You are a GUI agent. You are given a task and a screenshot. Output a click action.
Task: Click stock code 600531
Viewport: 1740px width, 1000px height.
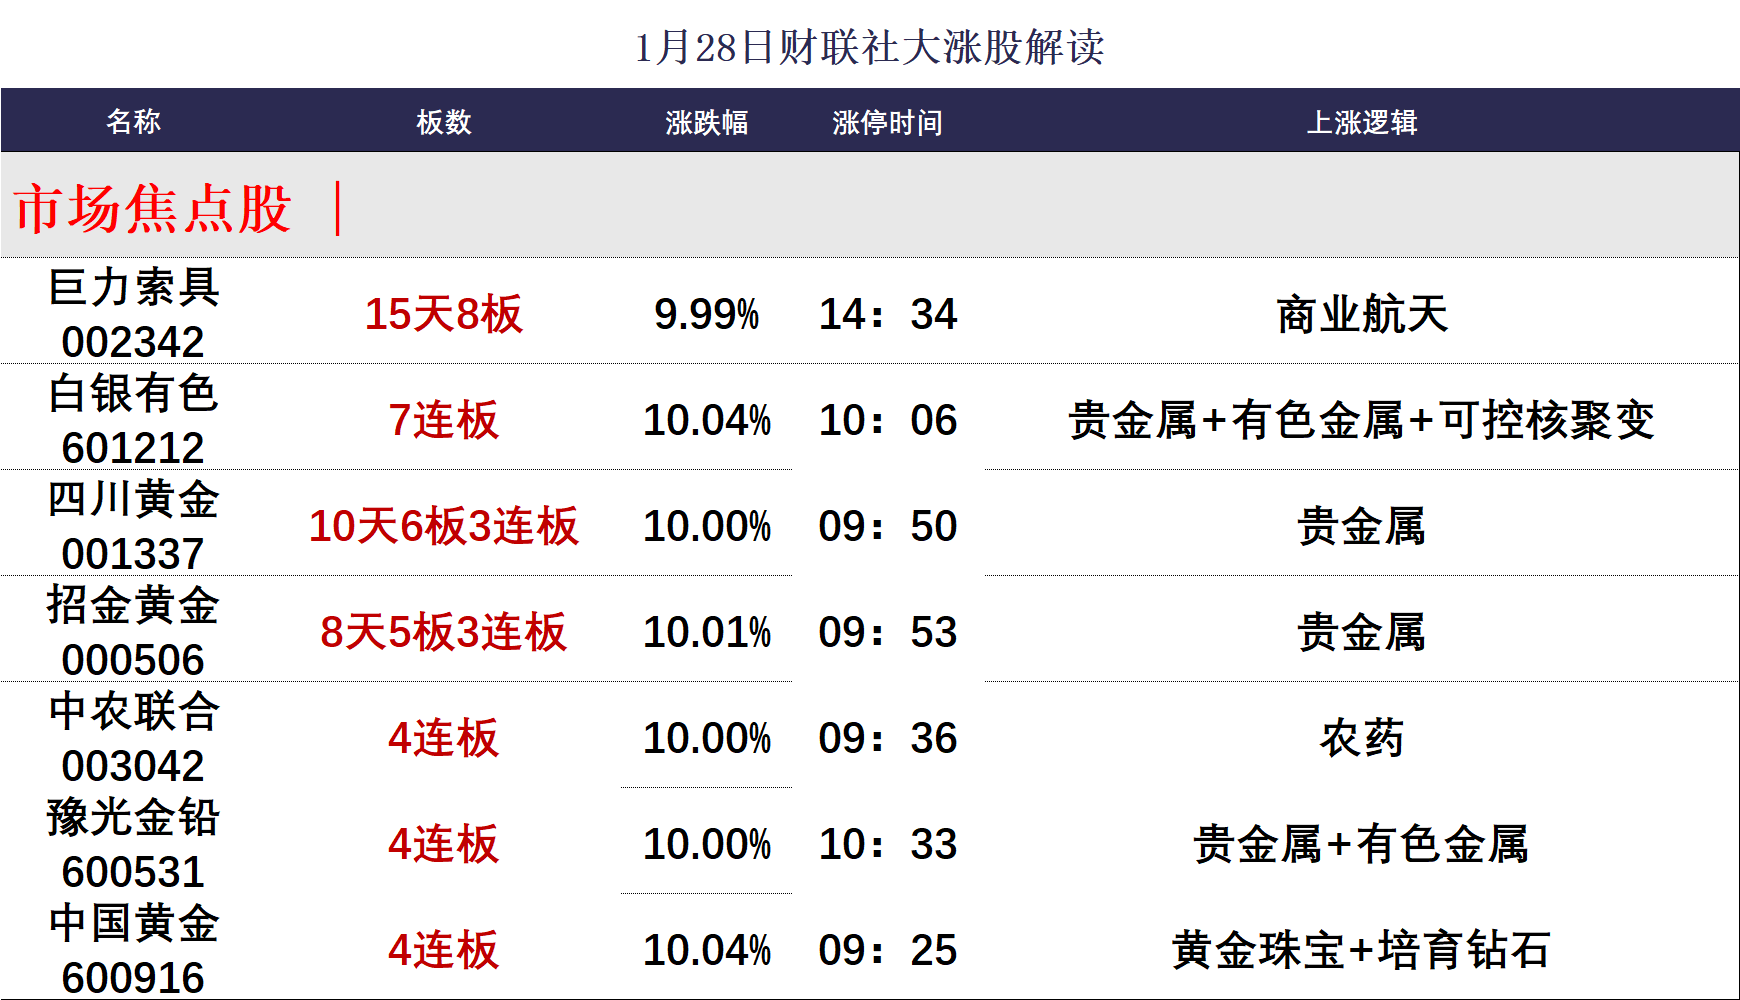coord(133,872)
